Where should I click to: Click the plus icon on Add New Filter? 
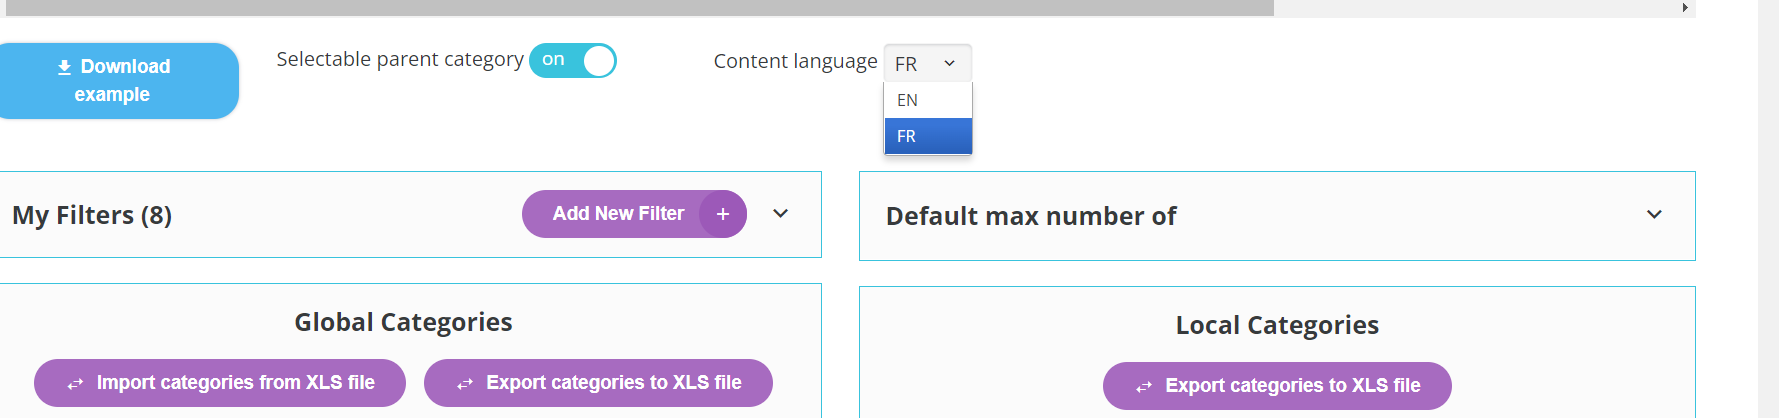tap(723, 214)
